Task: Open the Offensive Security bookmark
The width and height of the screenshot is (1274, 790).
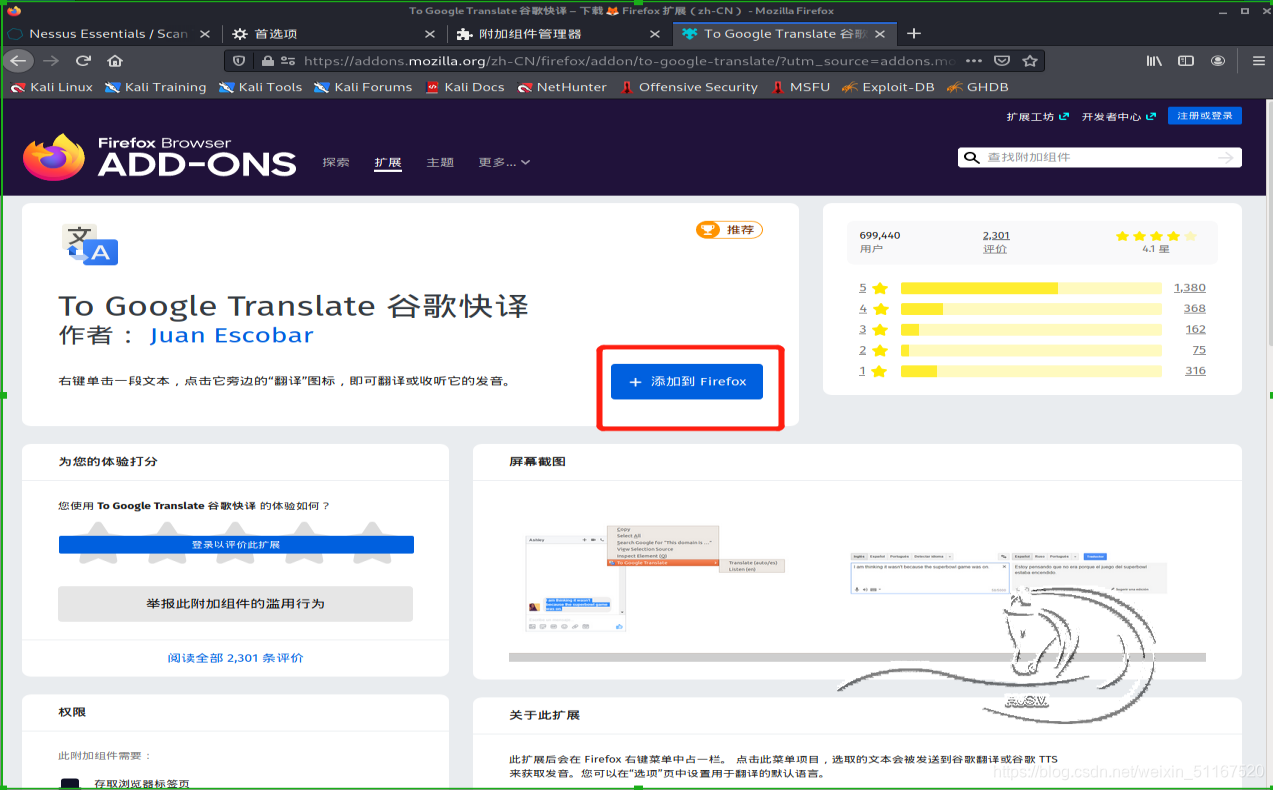Action: point(689,87)
